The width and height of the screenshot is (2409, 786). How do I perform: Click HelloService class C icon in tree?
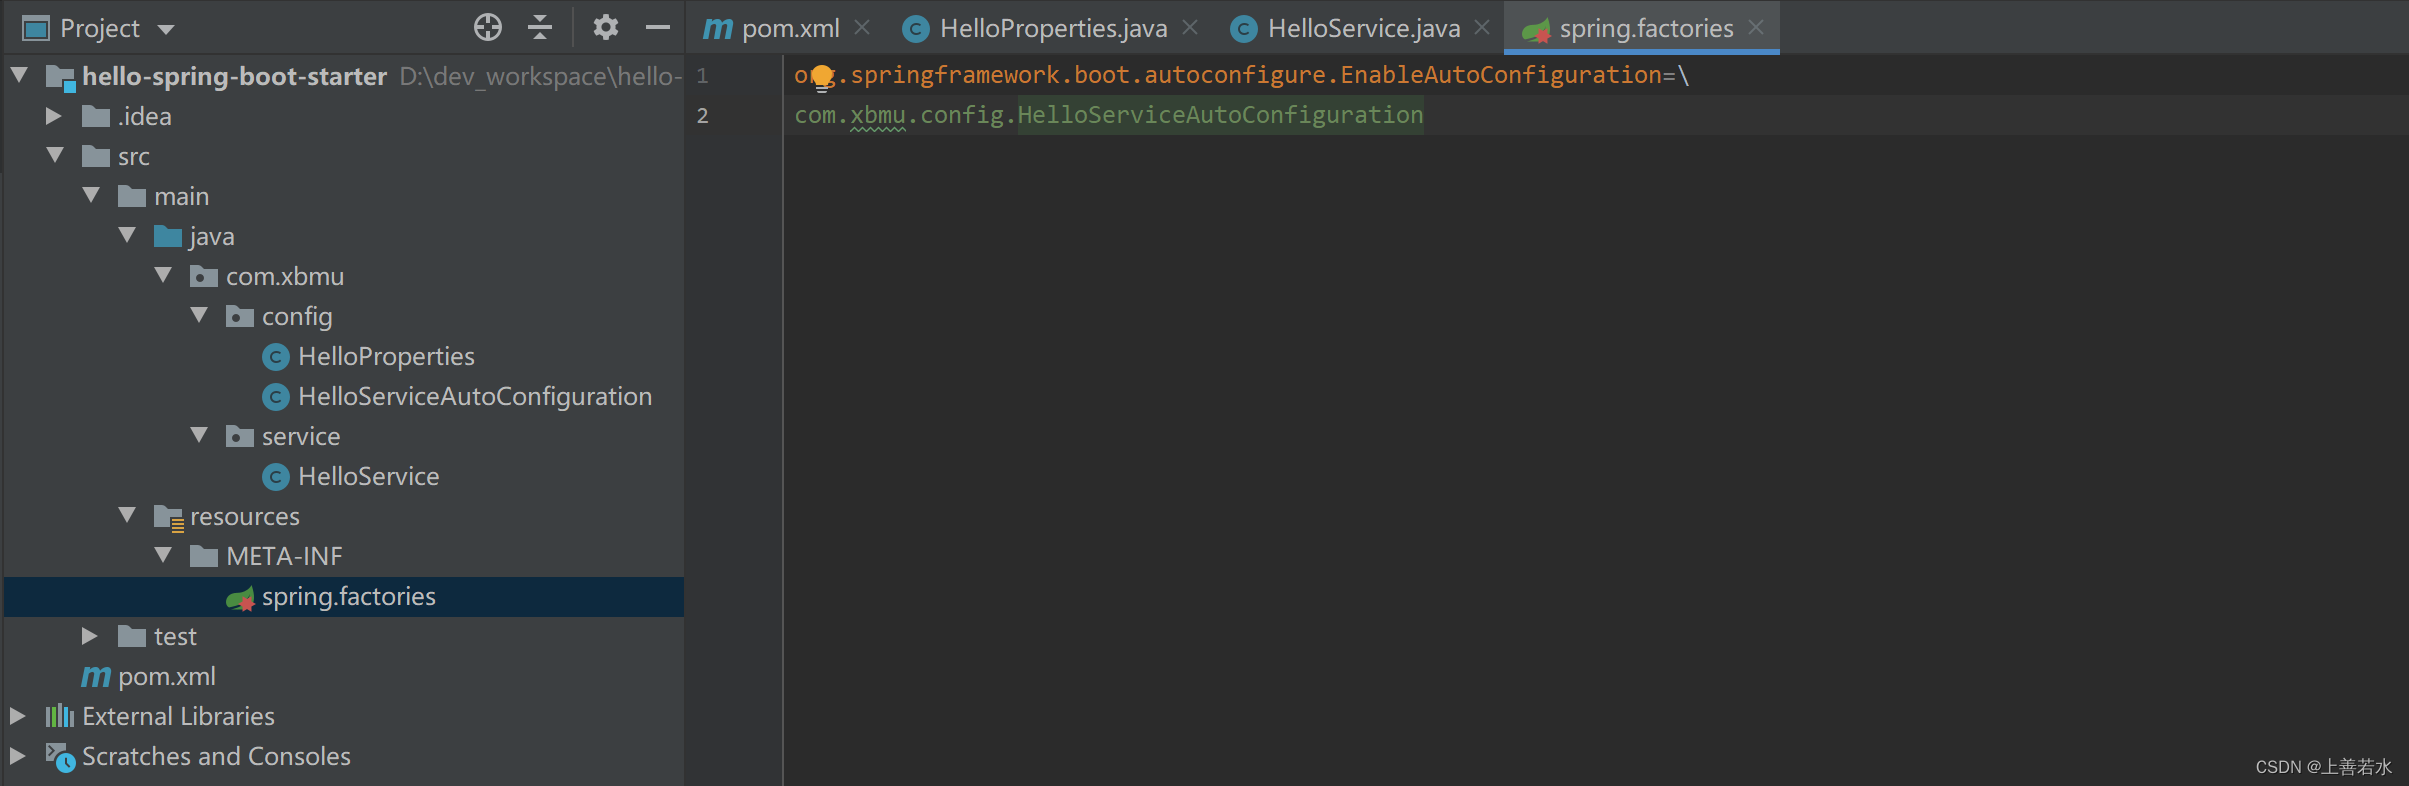276,477
